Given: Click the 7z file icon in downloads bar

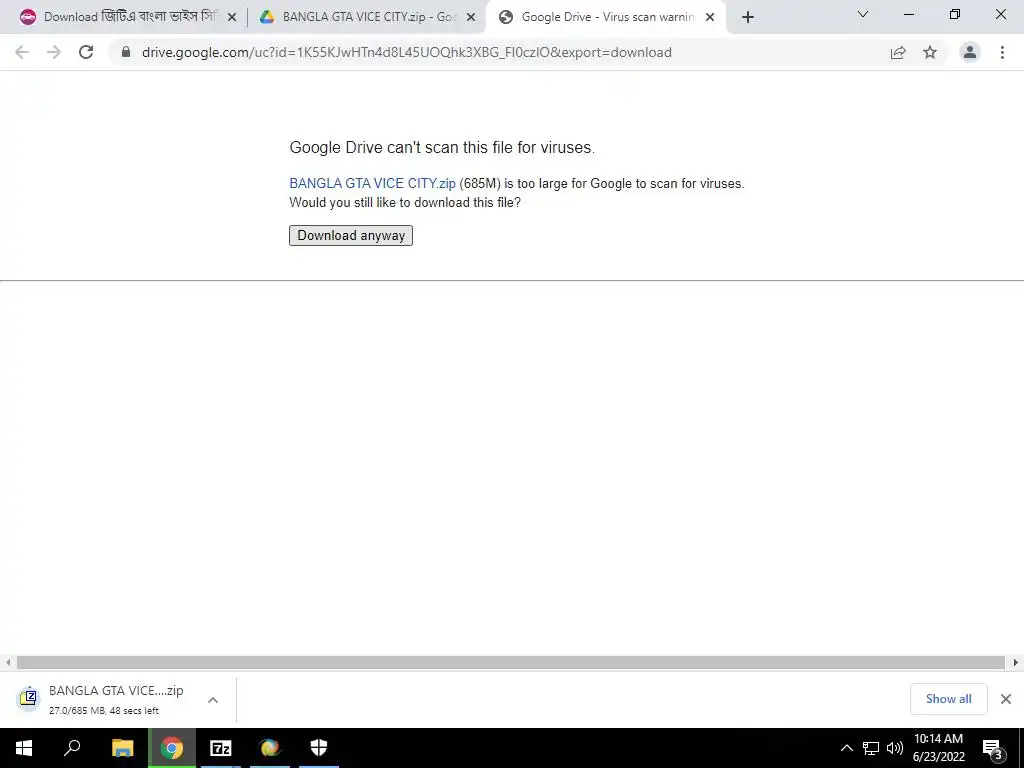Looking at the screenshot, I should coord(28,698).
